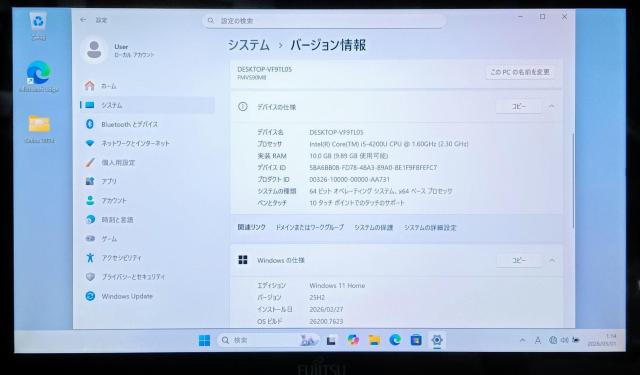The height and width of the screenshot is (375, 640).
Task: Click the info icon beside デバイスの仕様
Action: [243, 107]
